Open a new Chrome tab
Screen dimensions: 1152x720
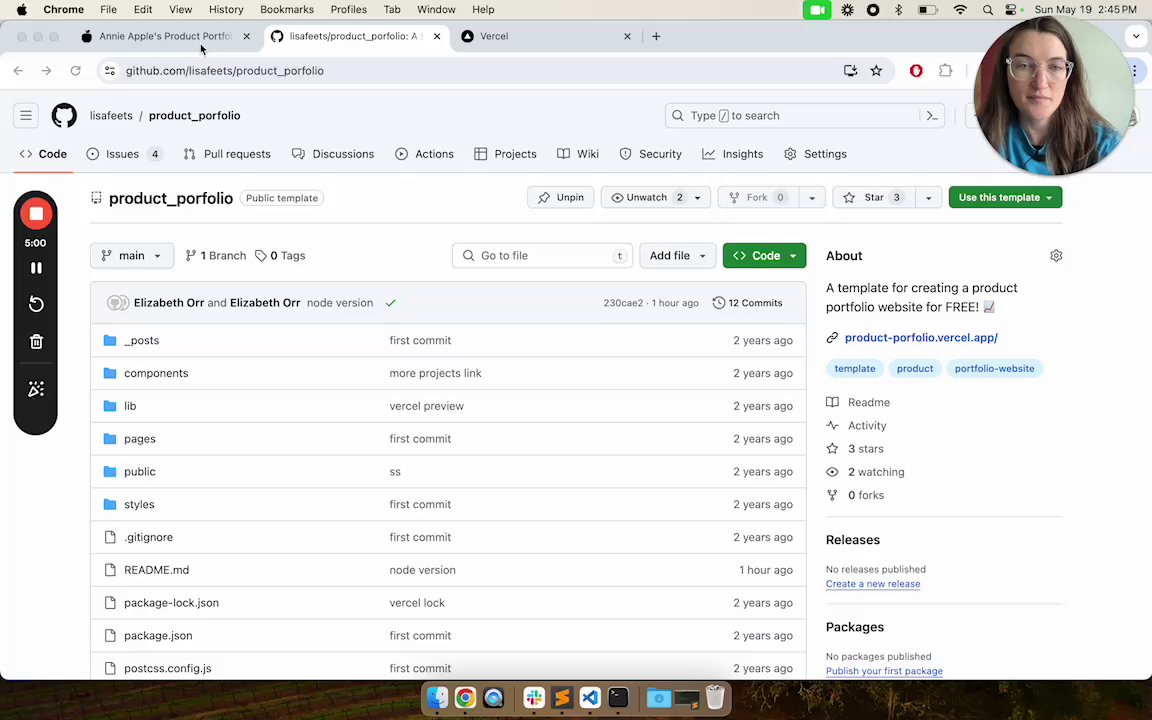click(x=656, y=36)
